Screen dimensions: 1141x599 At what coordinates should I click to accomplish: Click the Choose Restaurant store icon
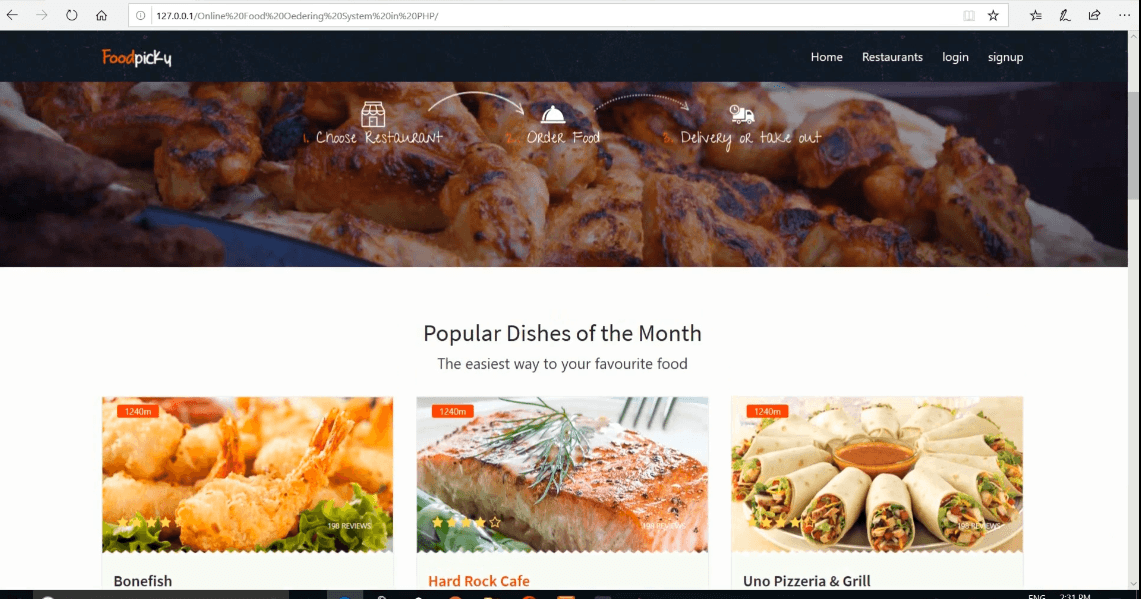click(x=373, y=114)
